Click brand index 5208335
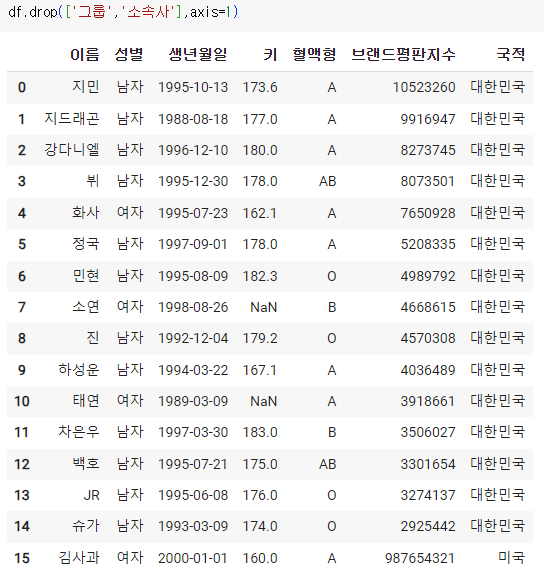 428,244
